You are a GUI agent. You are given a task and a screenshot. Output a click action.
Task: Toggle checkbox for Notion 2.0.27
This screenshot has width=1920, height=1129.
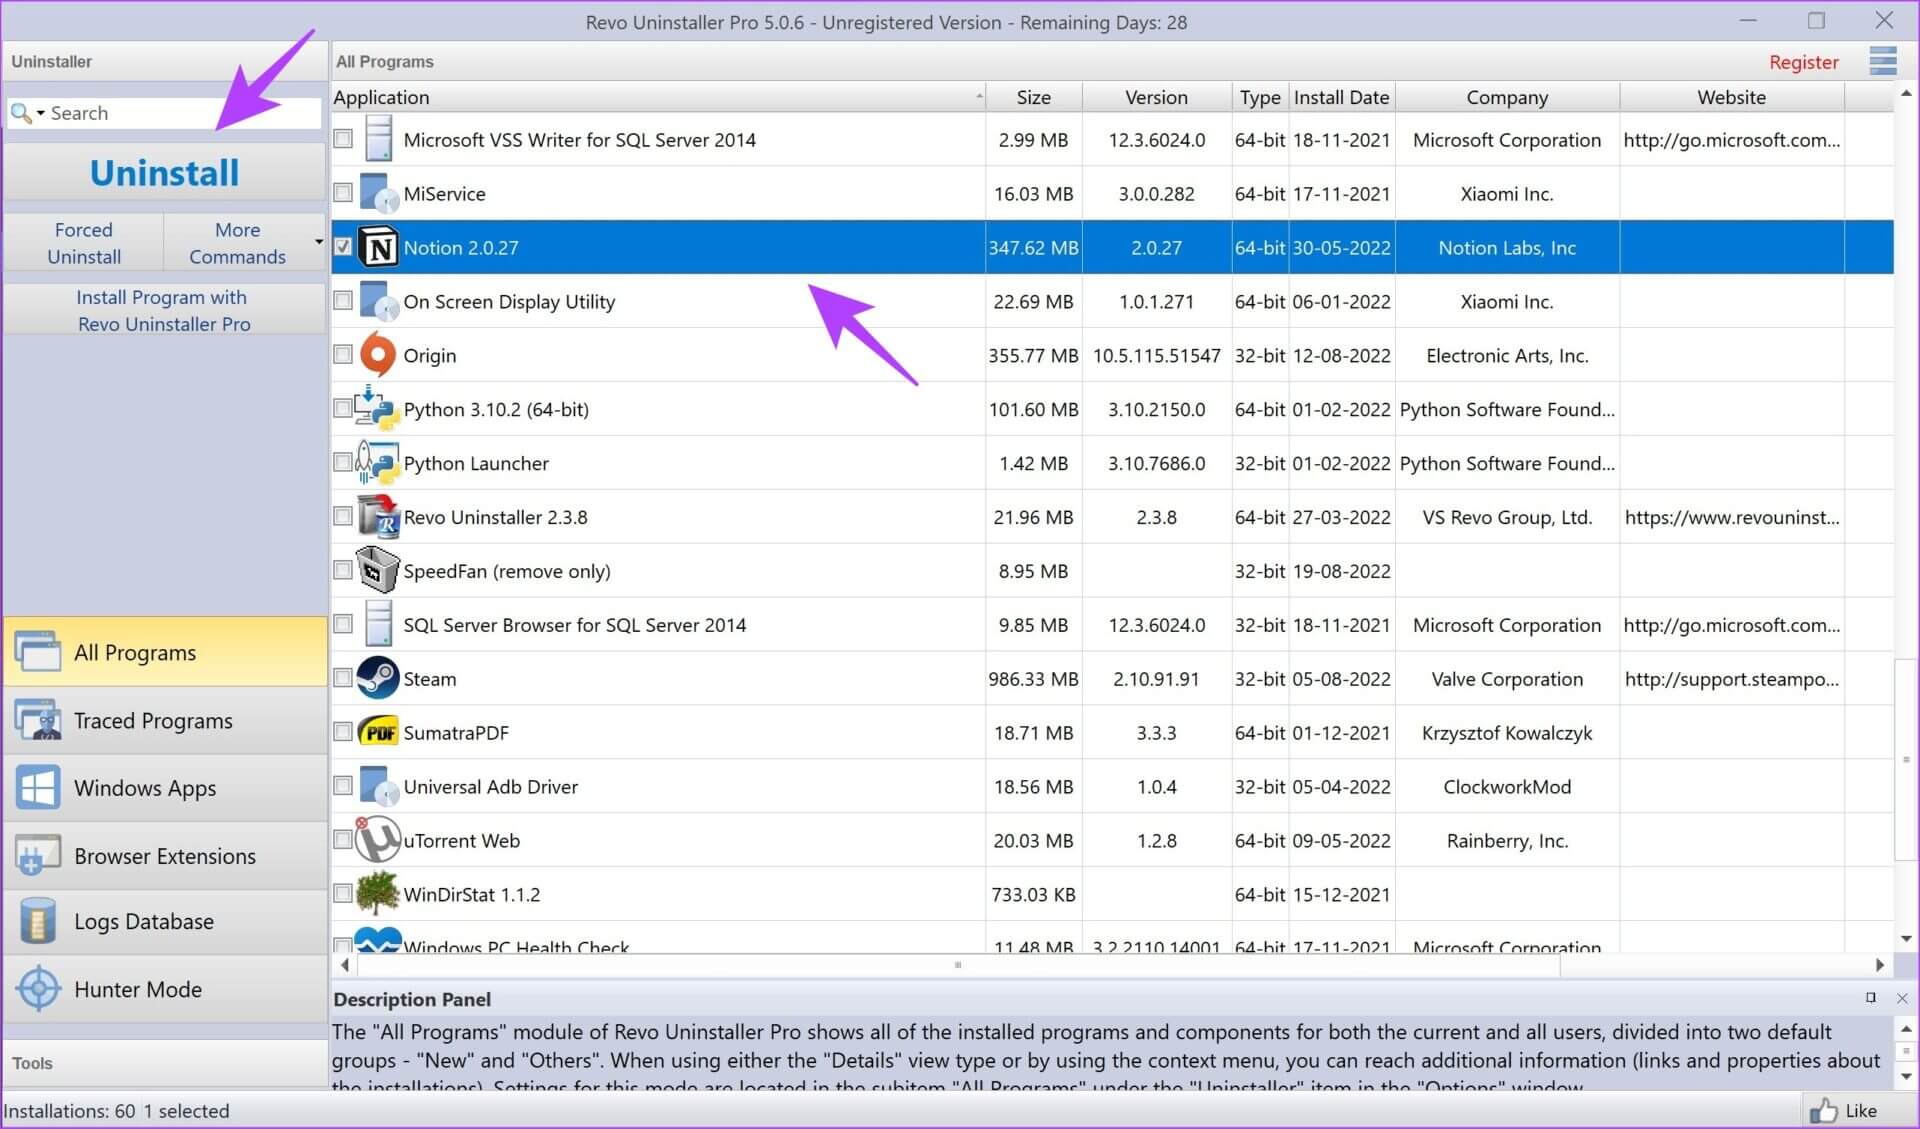click(344, 247)
